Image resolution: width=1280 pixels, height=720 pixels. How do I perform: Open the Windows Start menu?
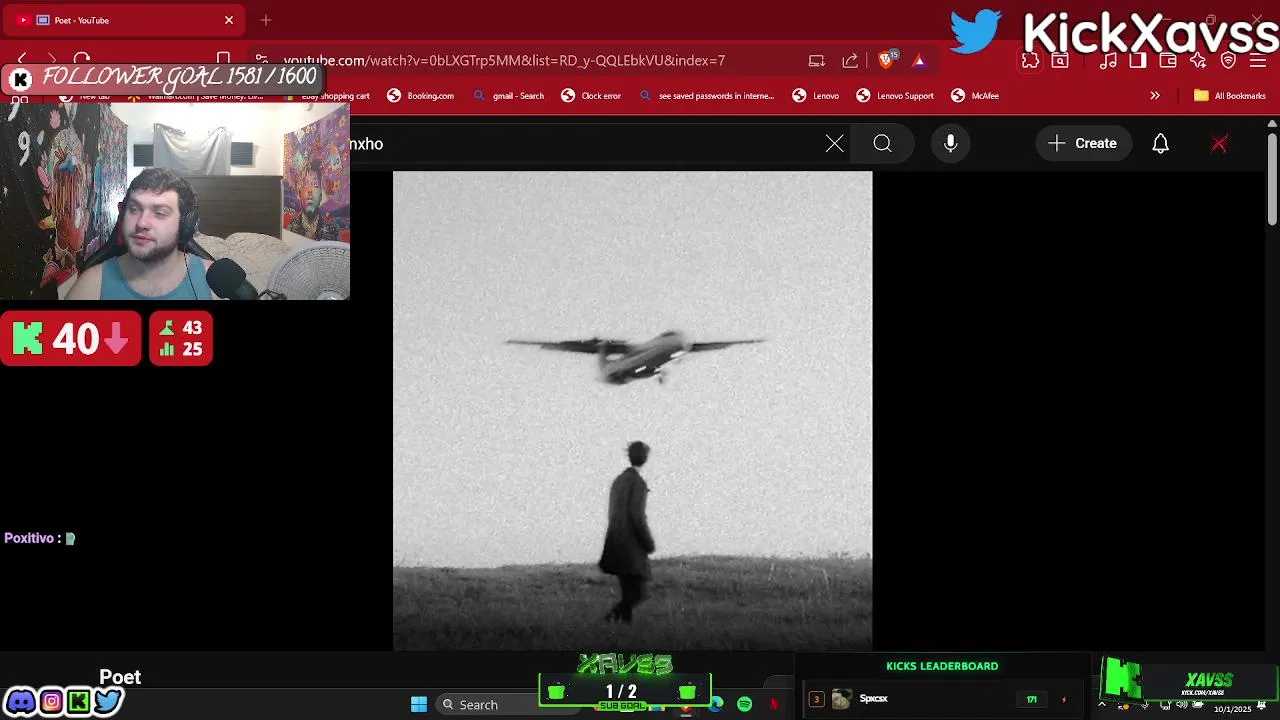(419, 705)
